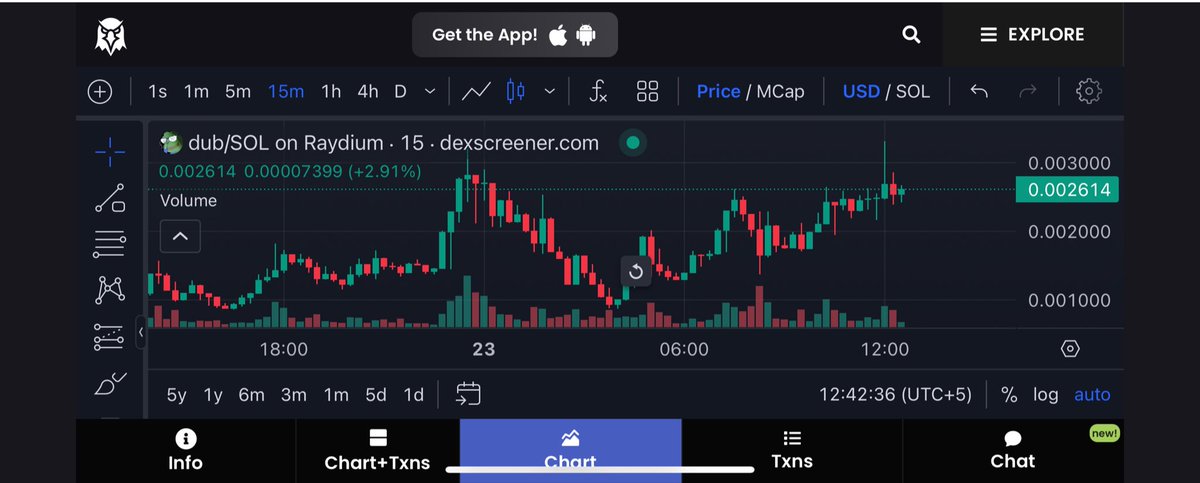The image size is (1200, 483).
Task: Select the 1m date range in bottom bar
Action: click(x=336, y=395)
